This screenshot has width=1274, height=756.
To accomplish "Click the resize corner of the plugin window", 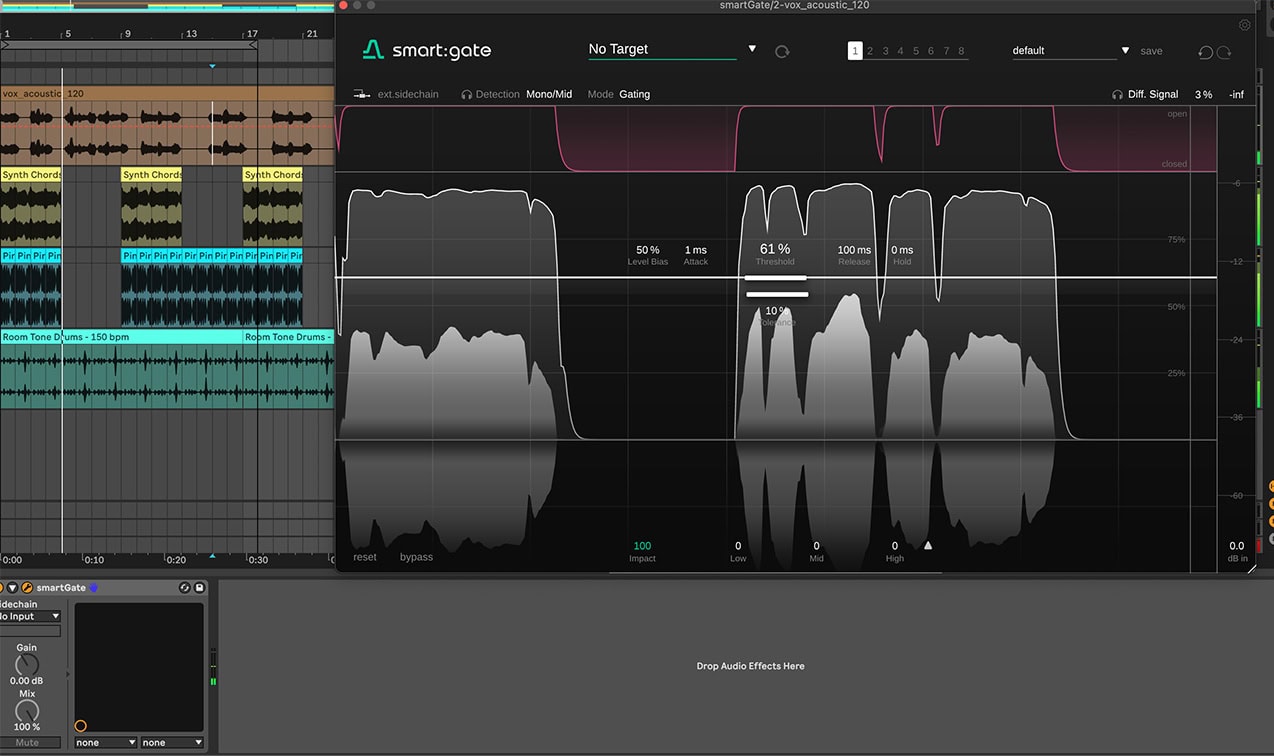I will [x=1253, y=568].
